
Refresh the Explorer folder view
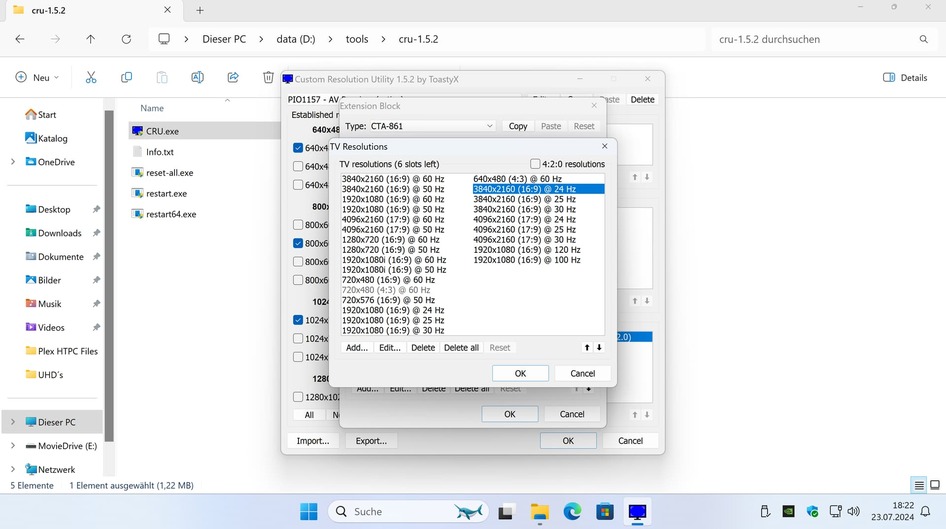(126, 39)
